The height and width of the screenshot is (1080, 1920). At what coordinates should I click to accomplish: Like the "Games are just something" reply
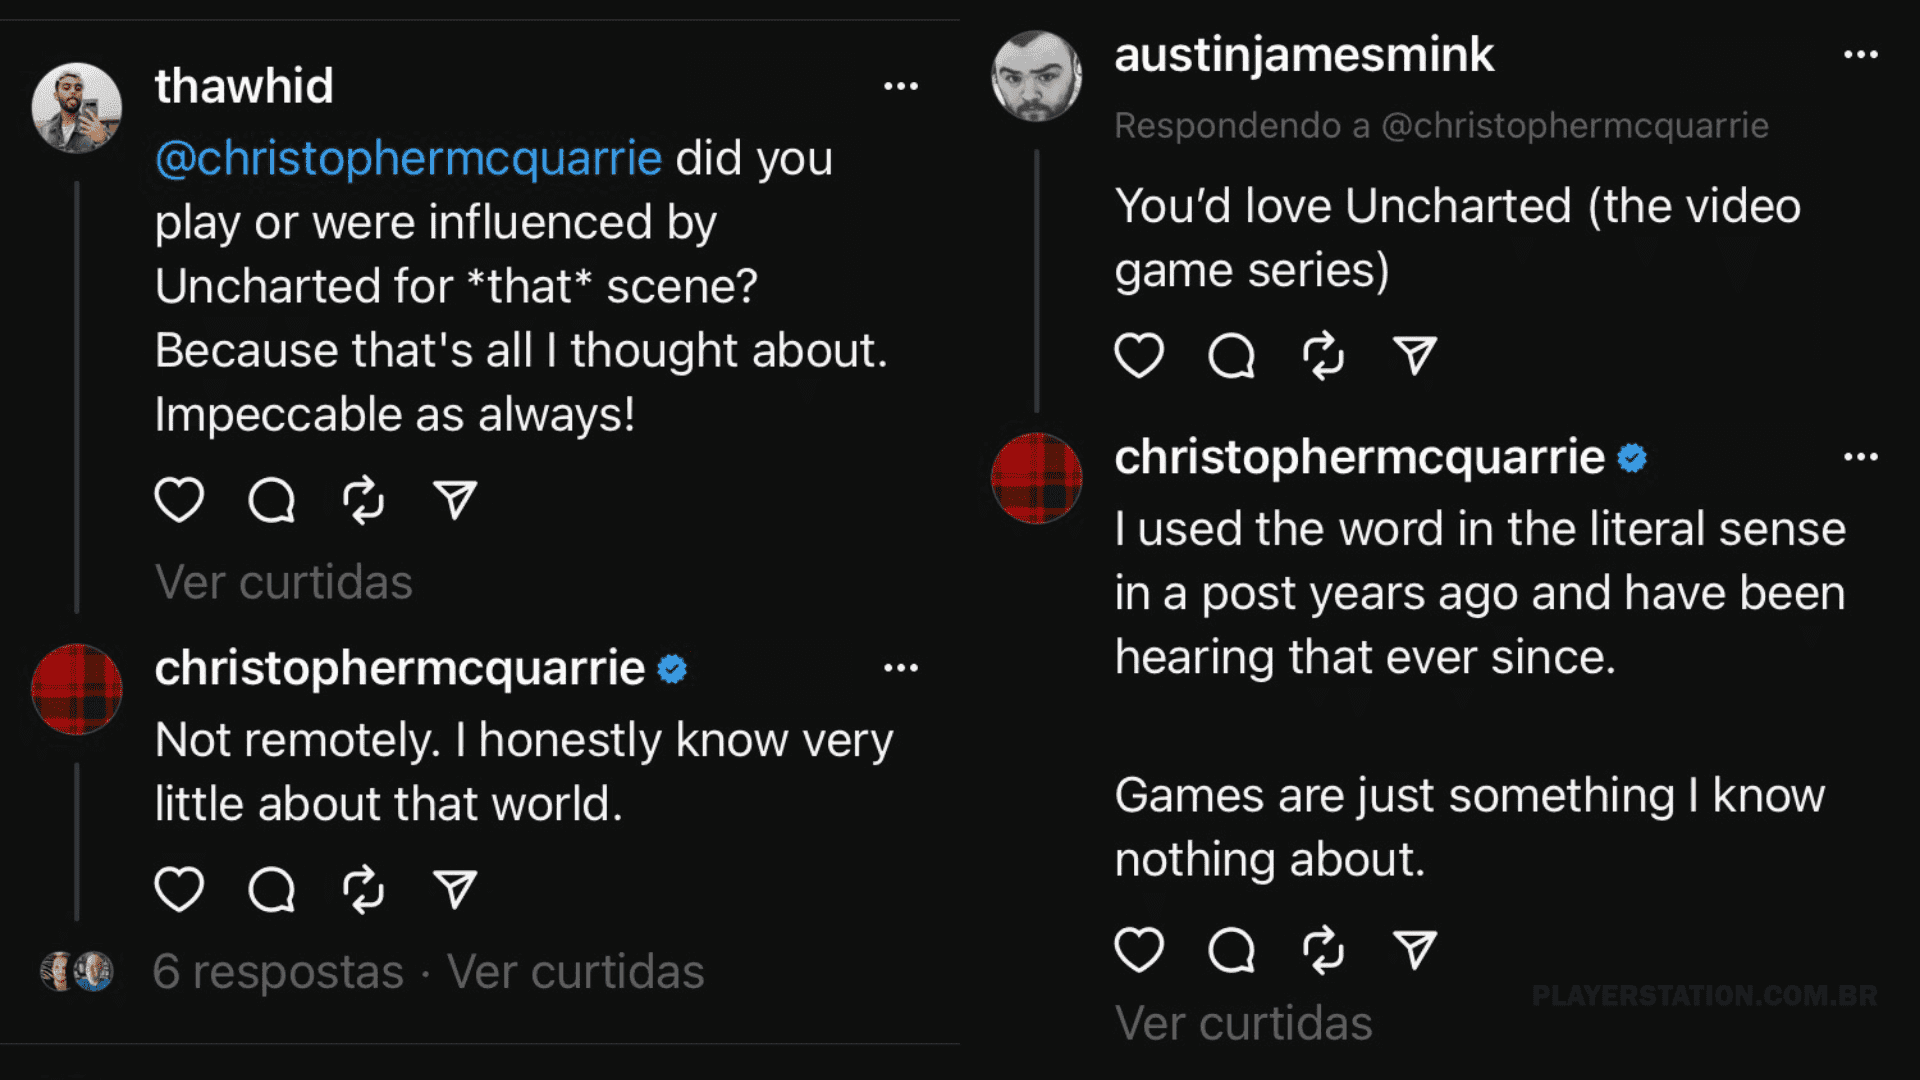(x=1139, y=949)
